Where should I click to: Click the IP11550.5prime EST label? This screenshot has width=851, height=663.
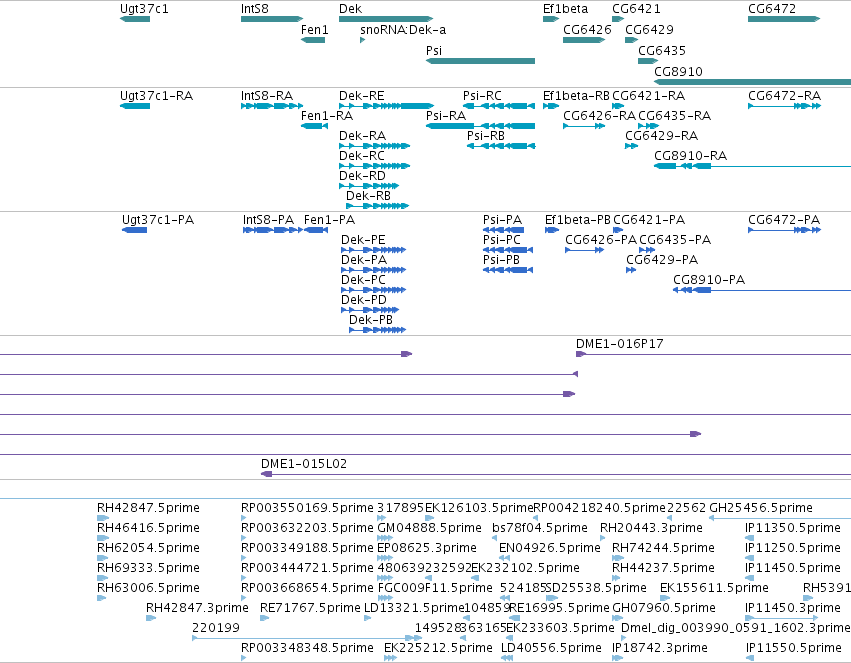tap(793, 648)
